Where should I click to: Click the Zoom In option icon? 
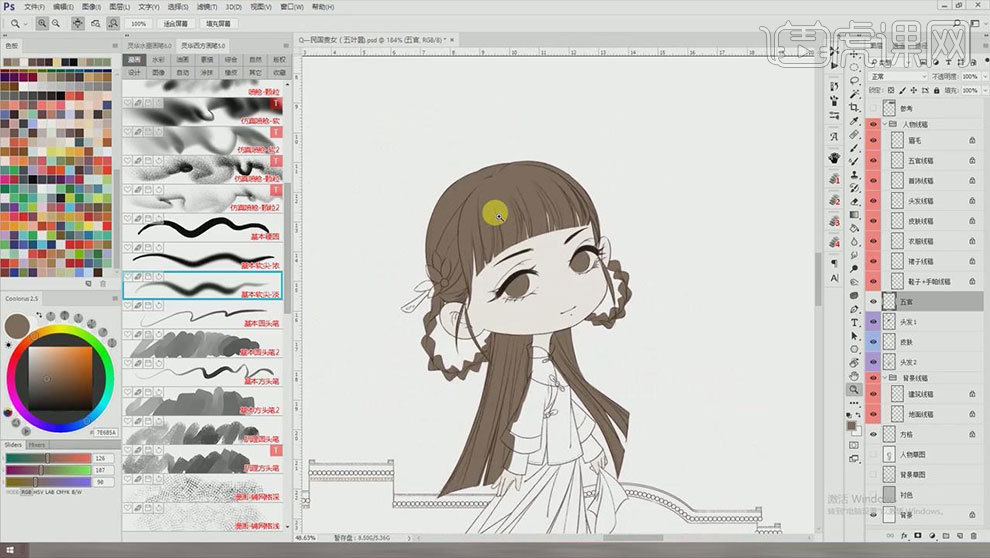[42, 23]
